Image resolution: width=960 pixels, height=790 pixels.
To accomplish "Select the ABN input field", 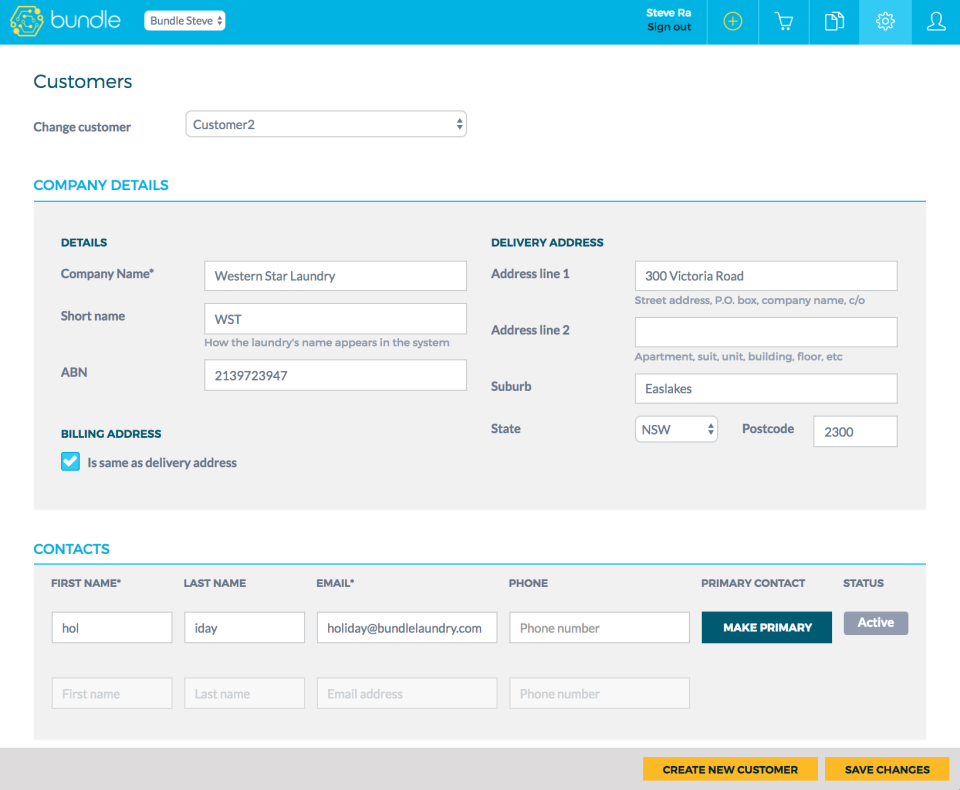I will pos(335,375).
